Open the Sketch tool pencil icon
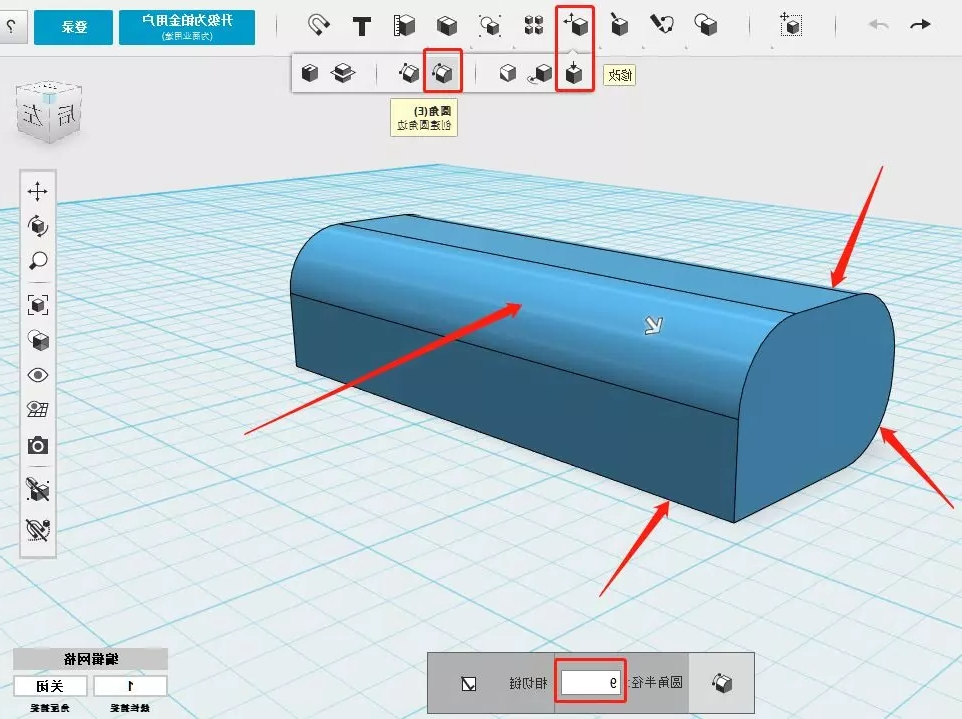 [x=662, y=25]
